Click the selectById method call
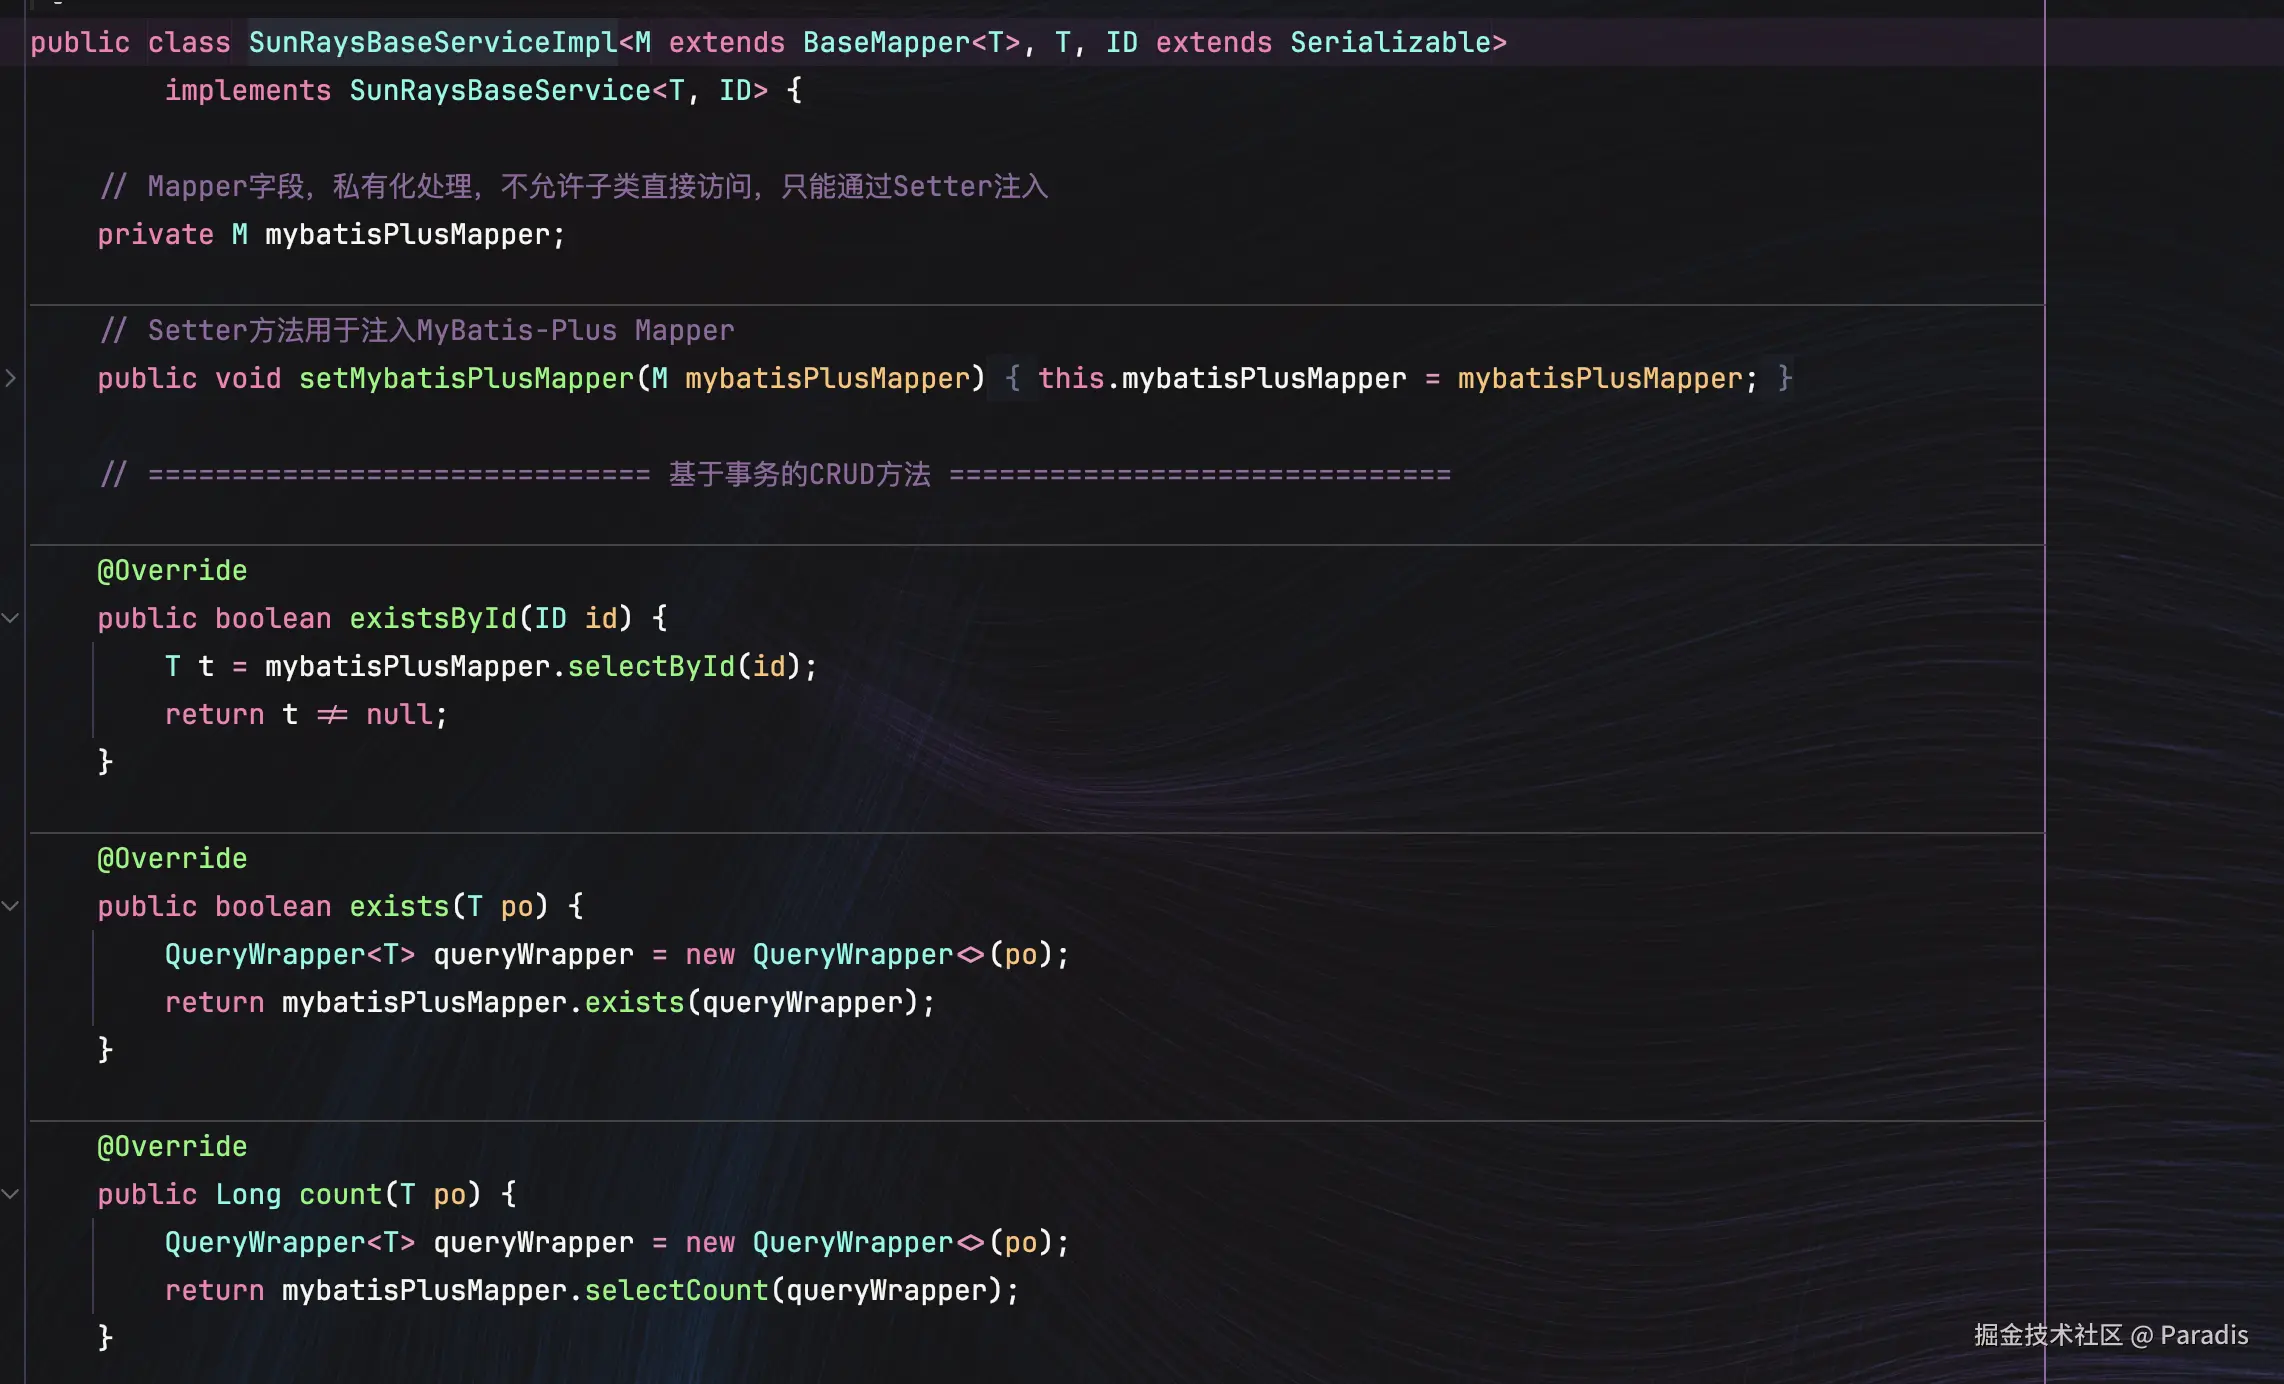 point(650,666)
